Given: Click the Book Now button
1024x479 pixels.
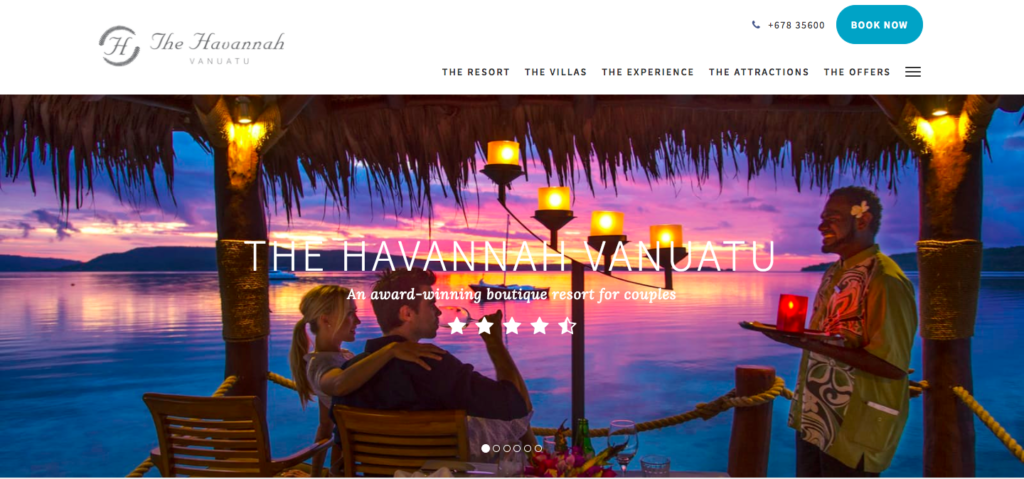Looking at the screenshot, I should (879, 25).
